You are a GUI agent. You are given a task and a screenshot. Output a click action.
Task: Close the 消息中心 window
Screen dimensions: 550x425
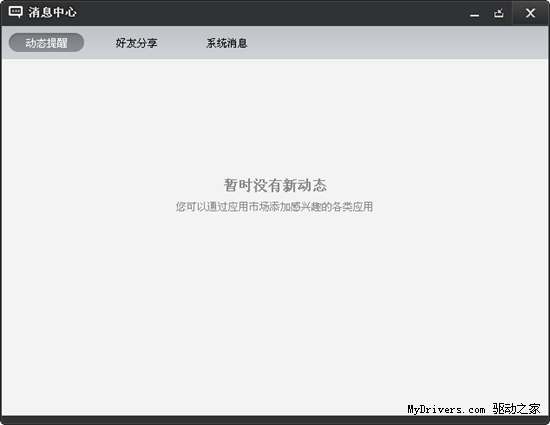[530, 13]
